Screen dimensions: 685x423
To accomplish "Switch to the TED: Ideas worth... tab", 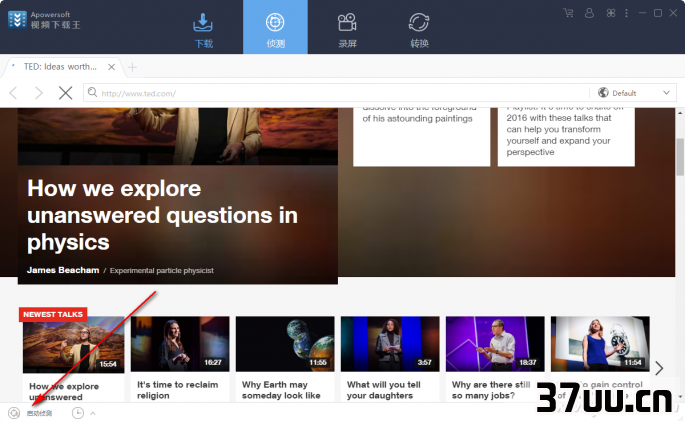I will tap(60, 67).
